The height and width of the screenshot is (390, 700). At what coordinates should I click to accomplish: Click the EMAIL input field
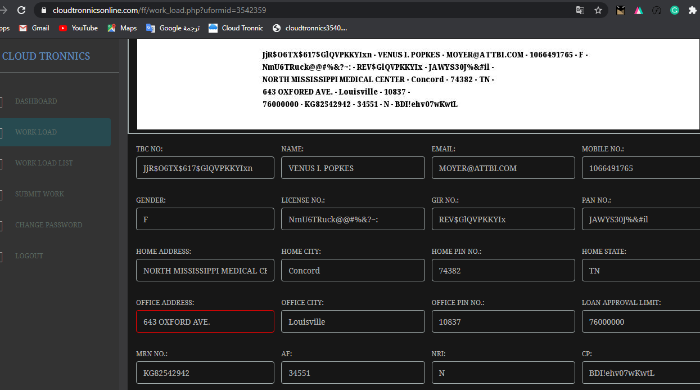[x=503, y=168]
